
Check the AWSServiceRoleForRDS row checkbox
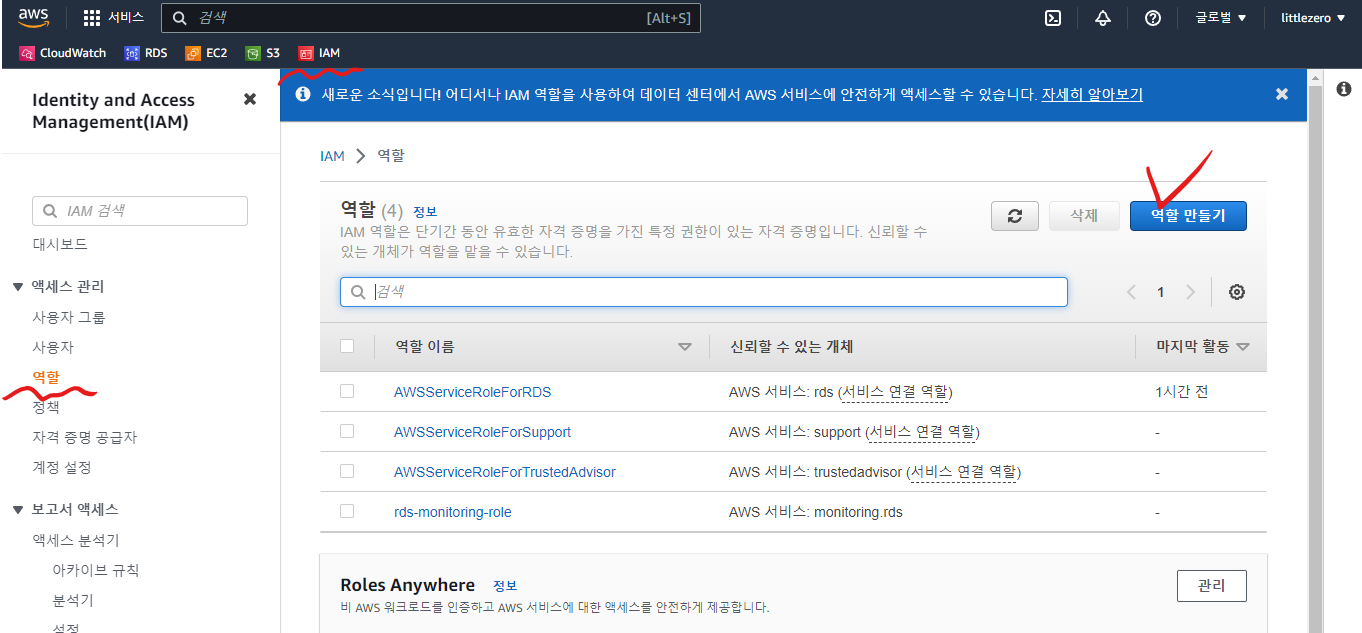[x=347, y=391]
